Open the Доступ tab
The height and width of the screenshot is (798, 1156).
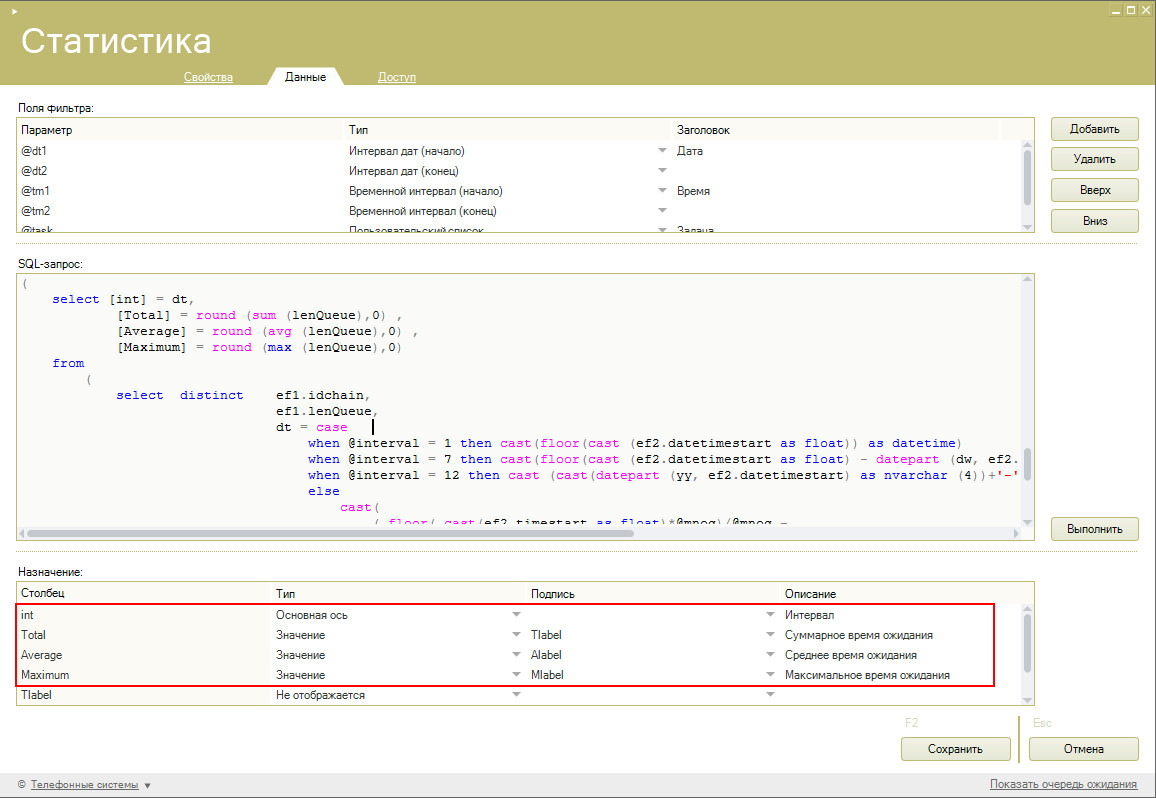click(396, 77)
